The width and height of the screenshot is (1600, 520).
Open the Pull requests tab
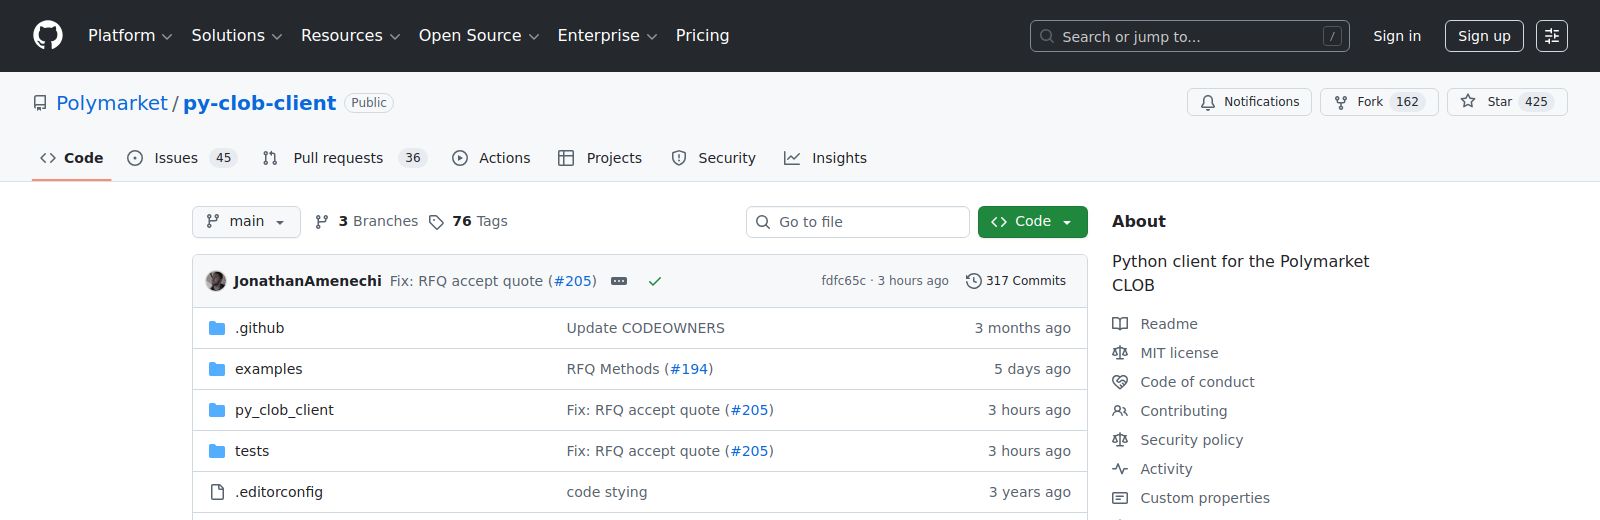[338, 158]
